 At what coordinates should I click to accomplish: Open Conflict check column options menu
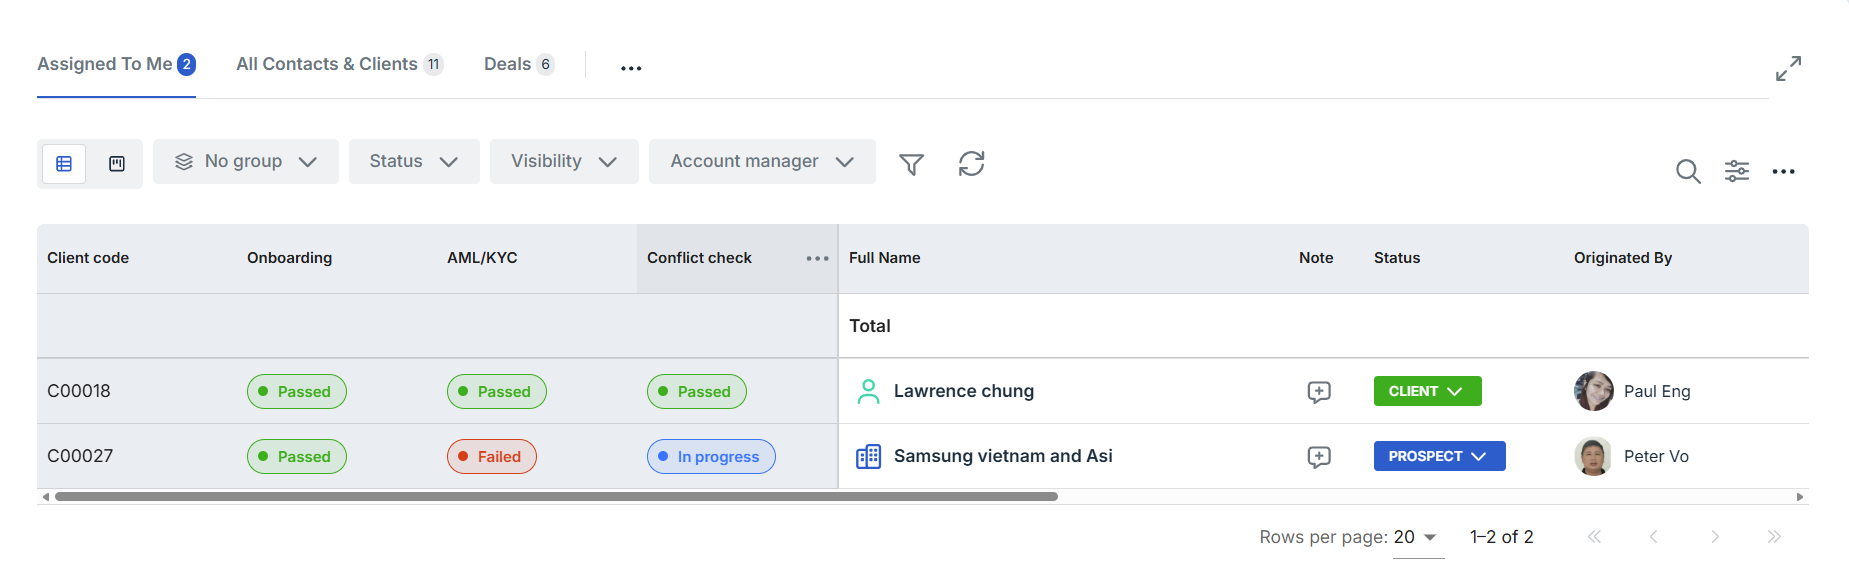tap(817, 258)
